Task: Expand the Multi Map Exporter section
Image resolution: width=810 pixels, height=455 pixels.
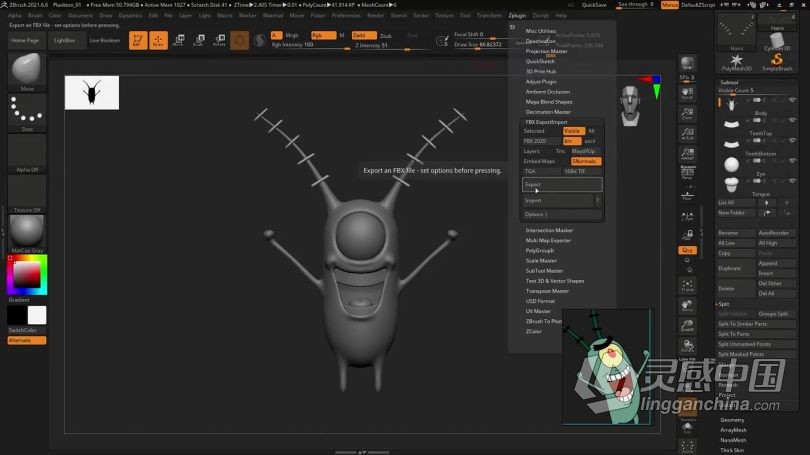Action: tap(548, 241)
